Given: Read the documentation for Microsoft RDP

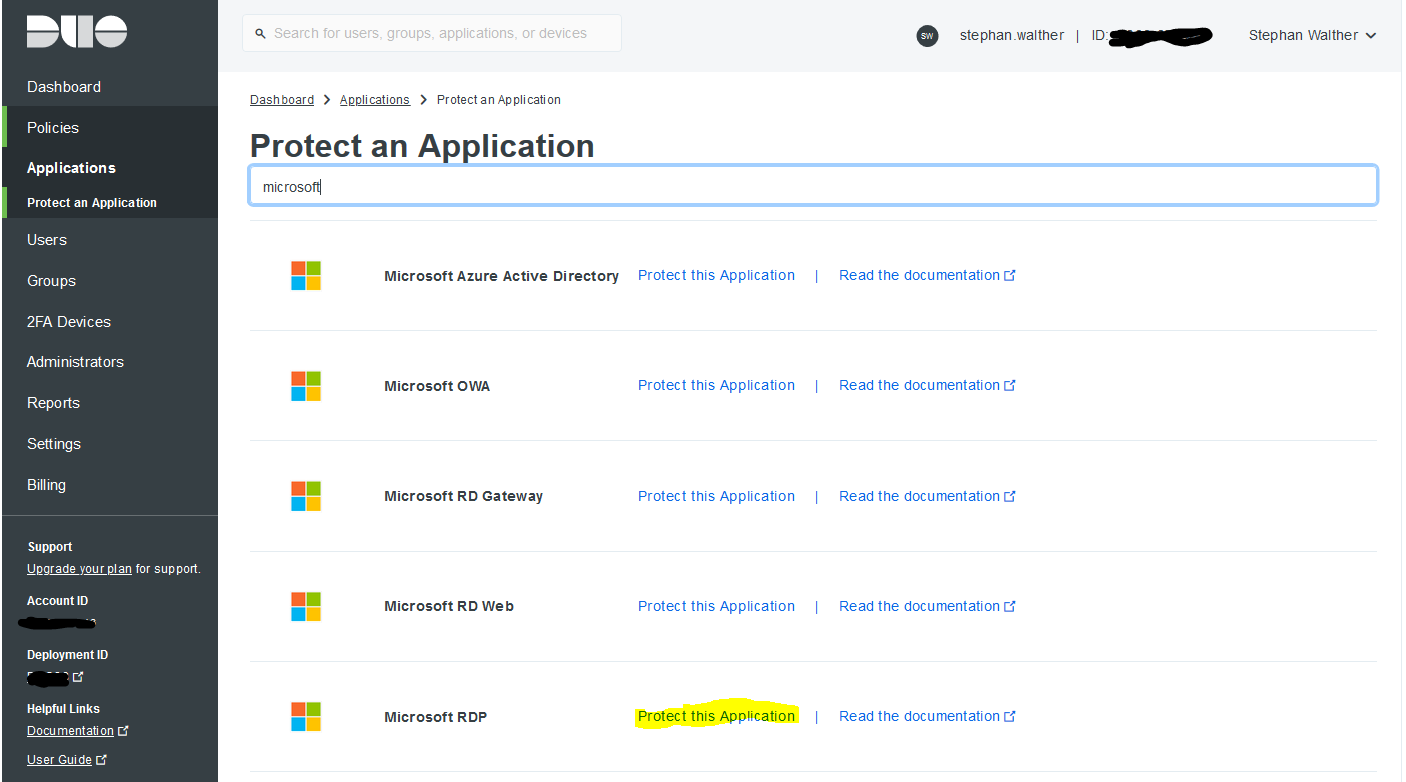Looking at the screenshot, I should (x=919, y=716).
